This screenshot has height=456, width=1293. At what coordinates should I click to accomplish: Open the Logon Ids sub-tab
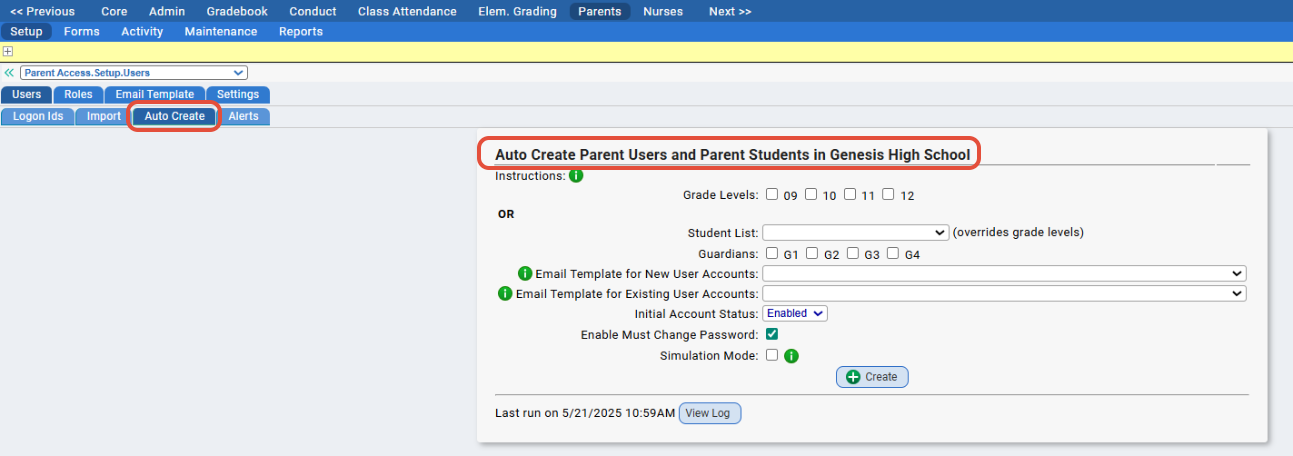pos(38,117)
